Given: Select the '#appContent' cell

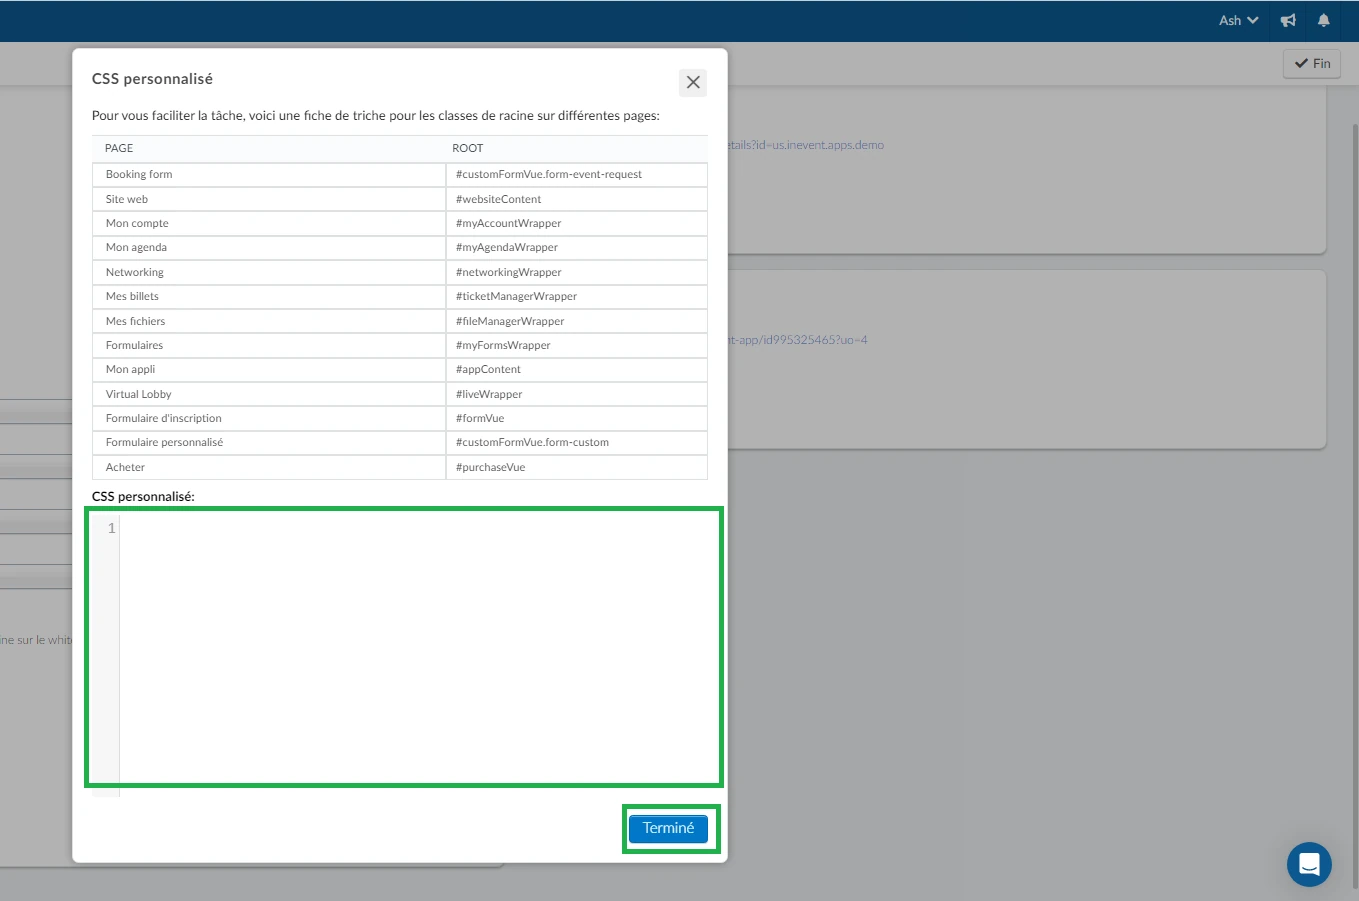Looking at the screenshot, I should [577, 369].
